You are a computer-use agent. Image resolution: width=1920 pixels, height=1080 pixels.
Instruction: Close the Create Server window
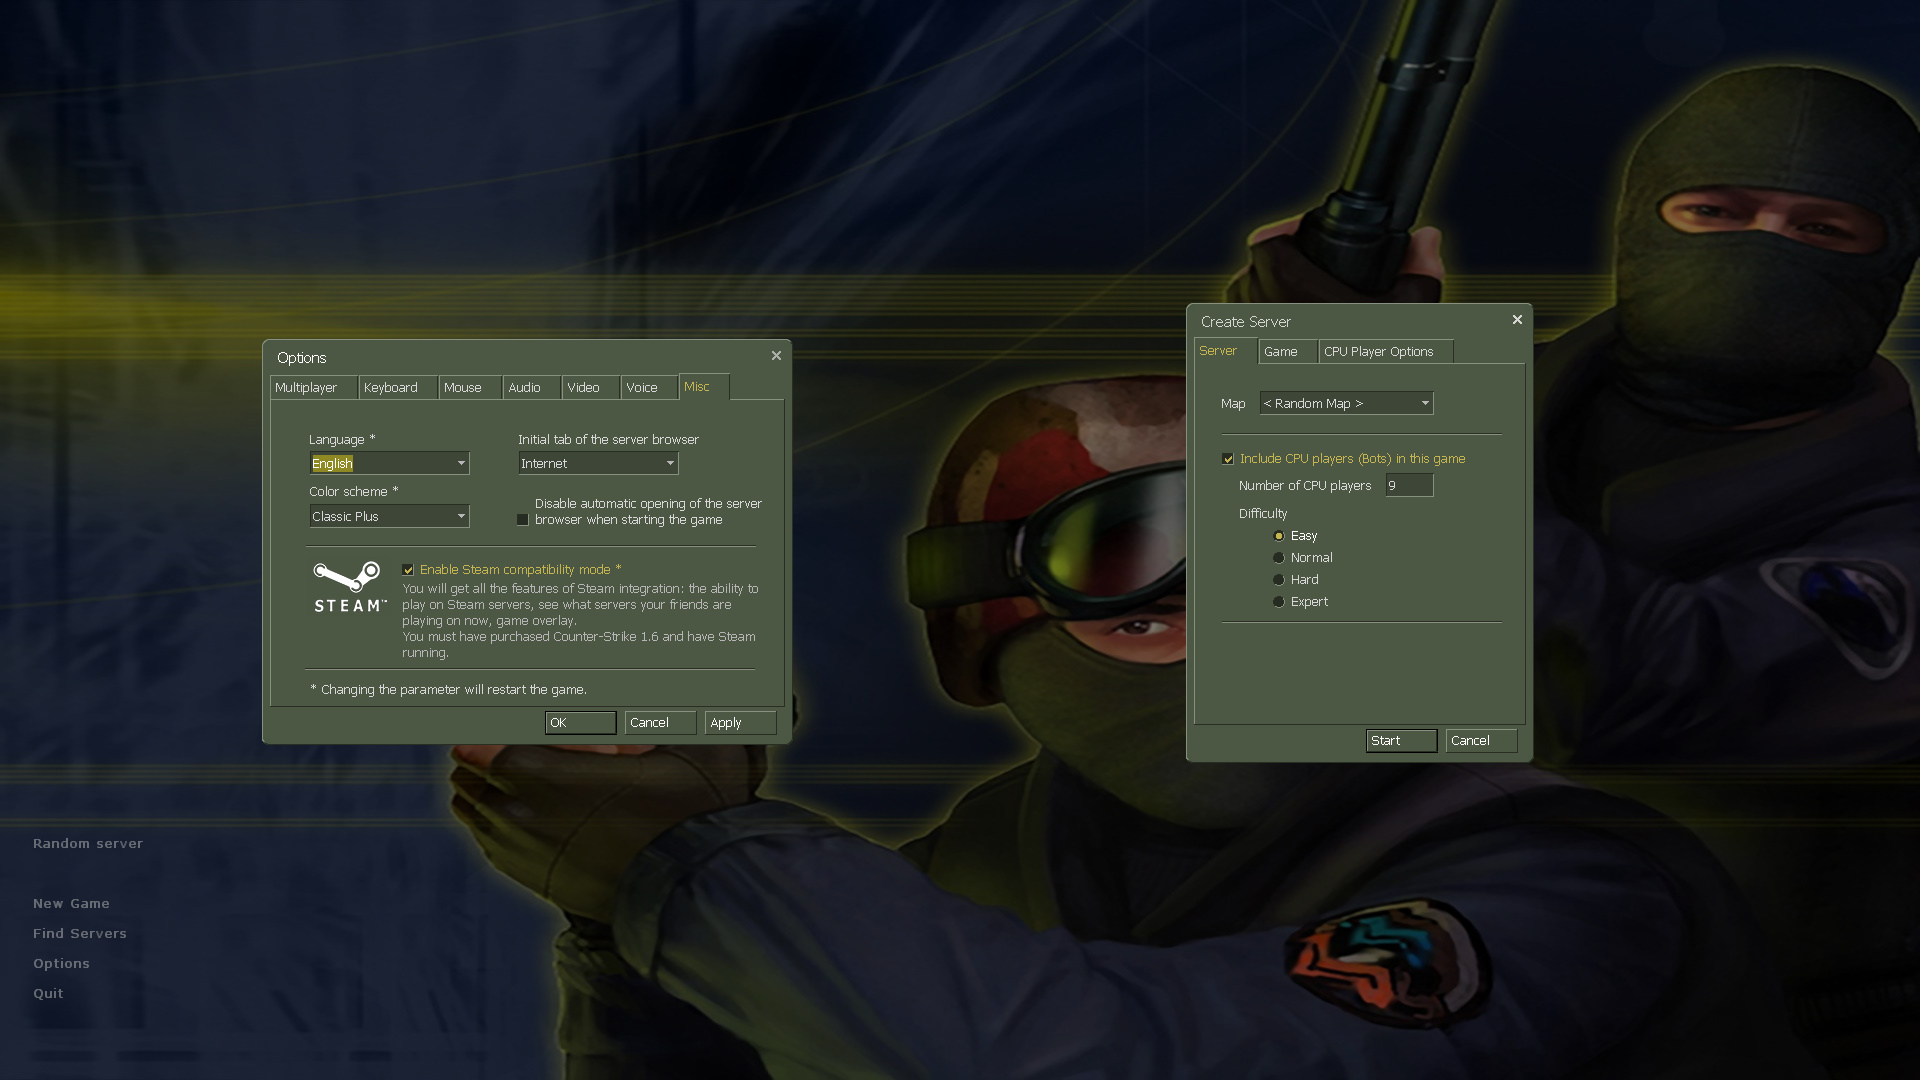(x=1517, y=320)
